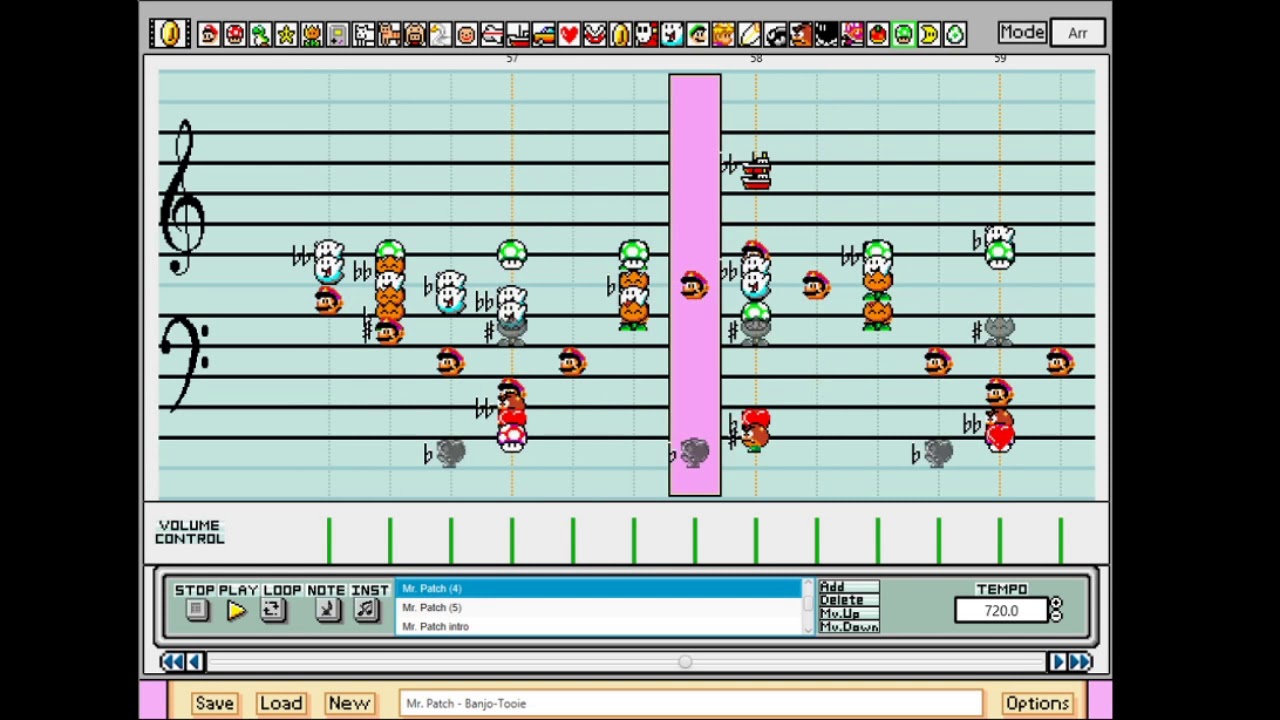1280x720 pixels.
Task: Click the Delete arrangement option
Action: (x=849, y=600)
